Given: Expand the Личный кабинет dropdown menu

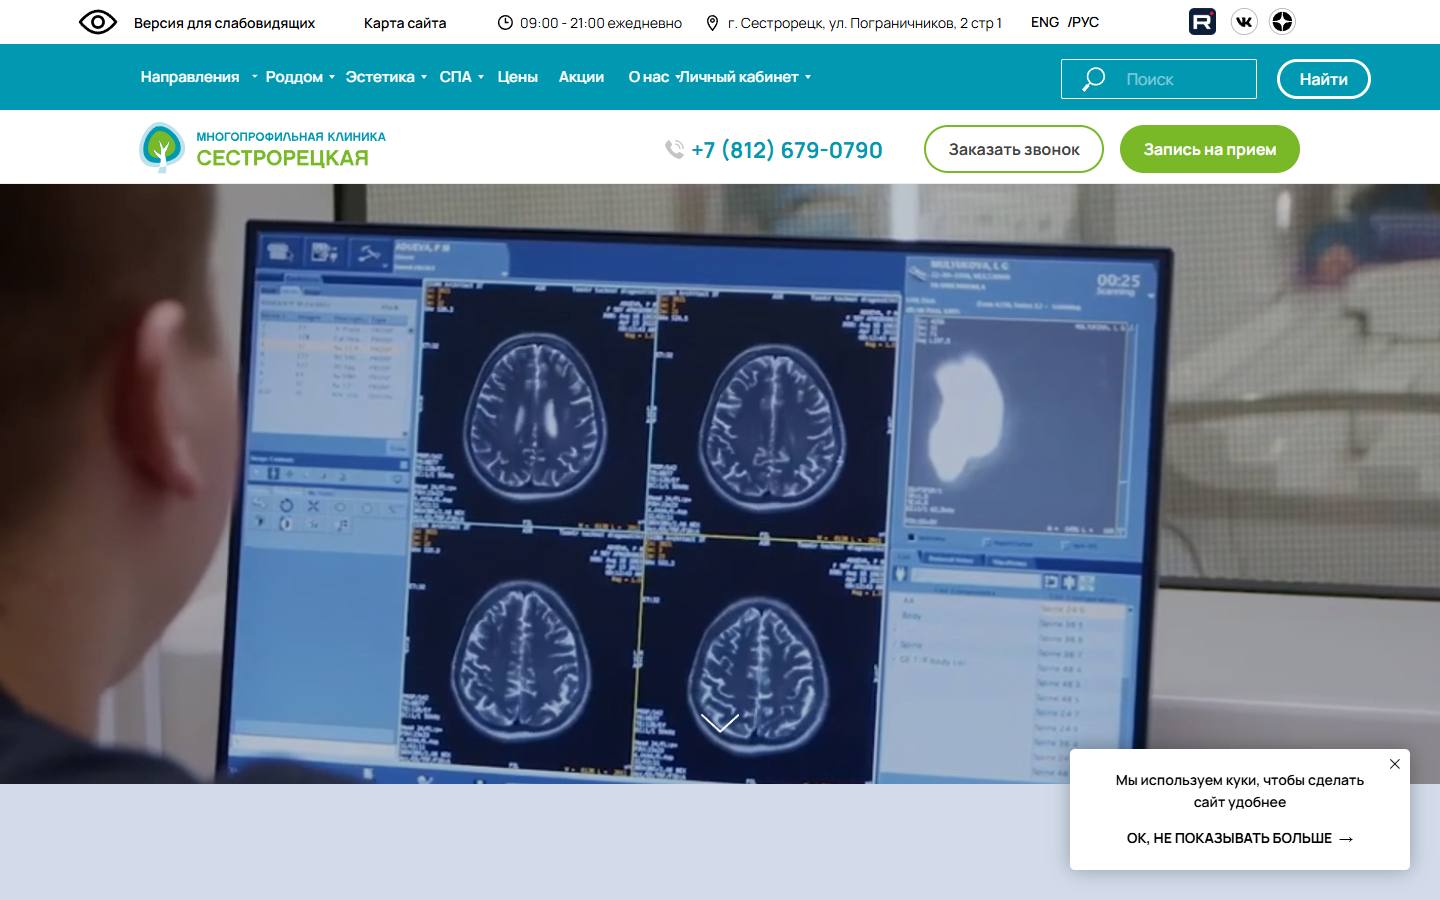Looking at the screenshot, I should click(744, 77).
